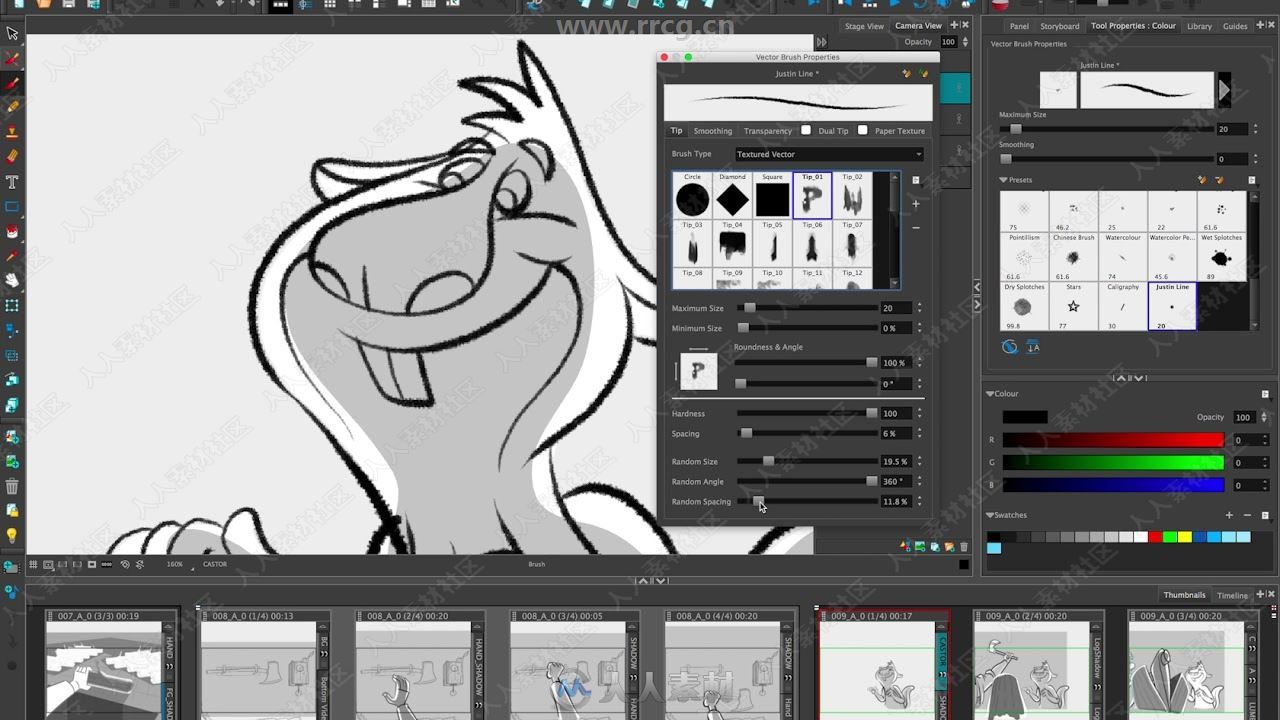Image resolution: width=1280 pixels, height=720 pixels.
Task: Select the Paint bucket tool
Action: click(12, 232)
